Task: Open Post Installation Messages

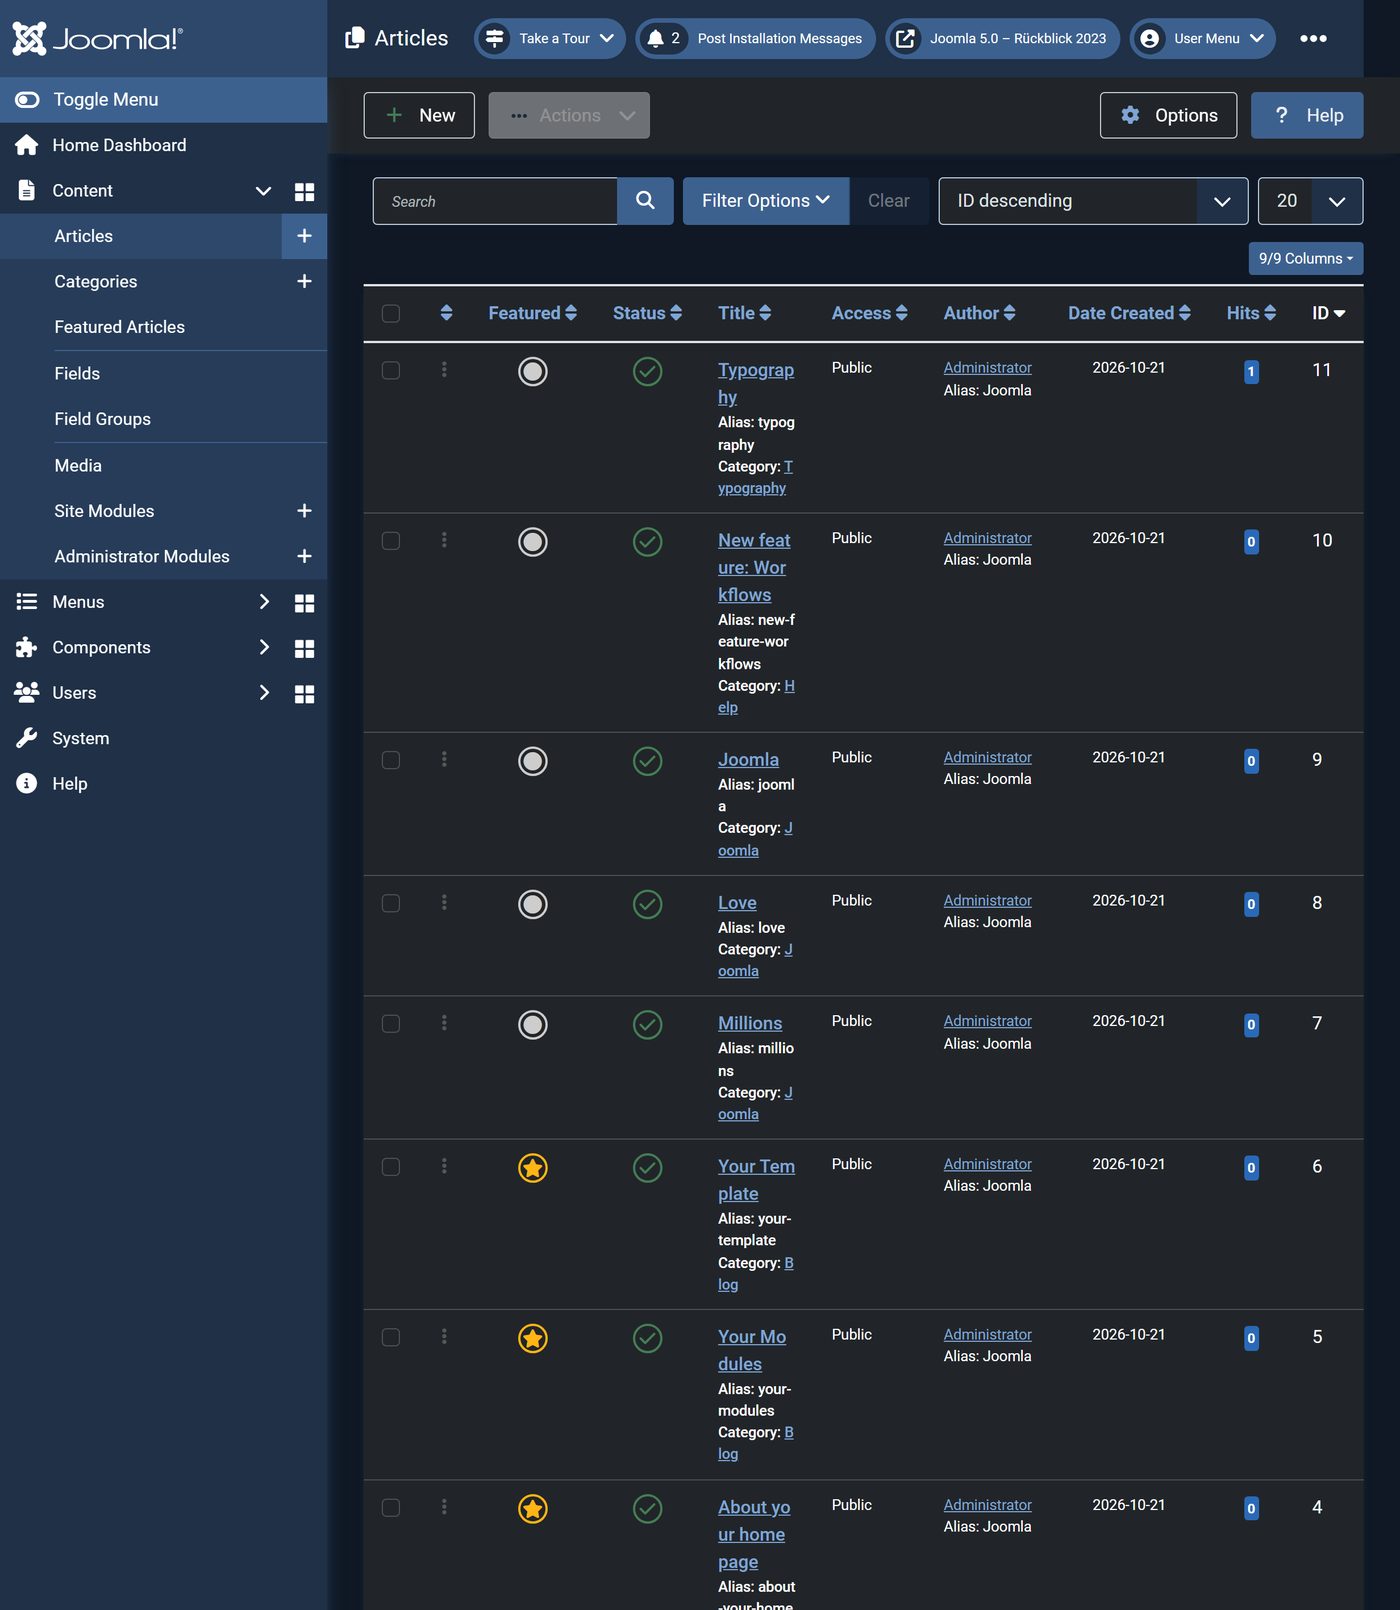Action: (755, 38)
